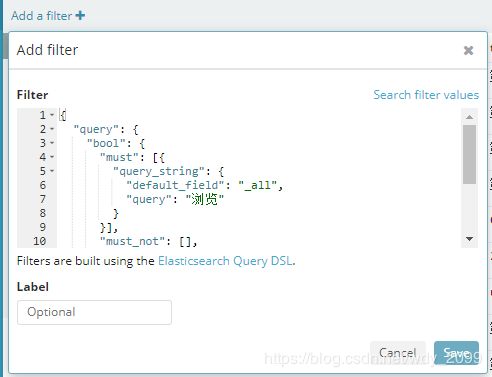This screenshot has width=492, height=377.
Task: Fold the "bool" block on line 3
Action: [52, 143]
